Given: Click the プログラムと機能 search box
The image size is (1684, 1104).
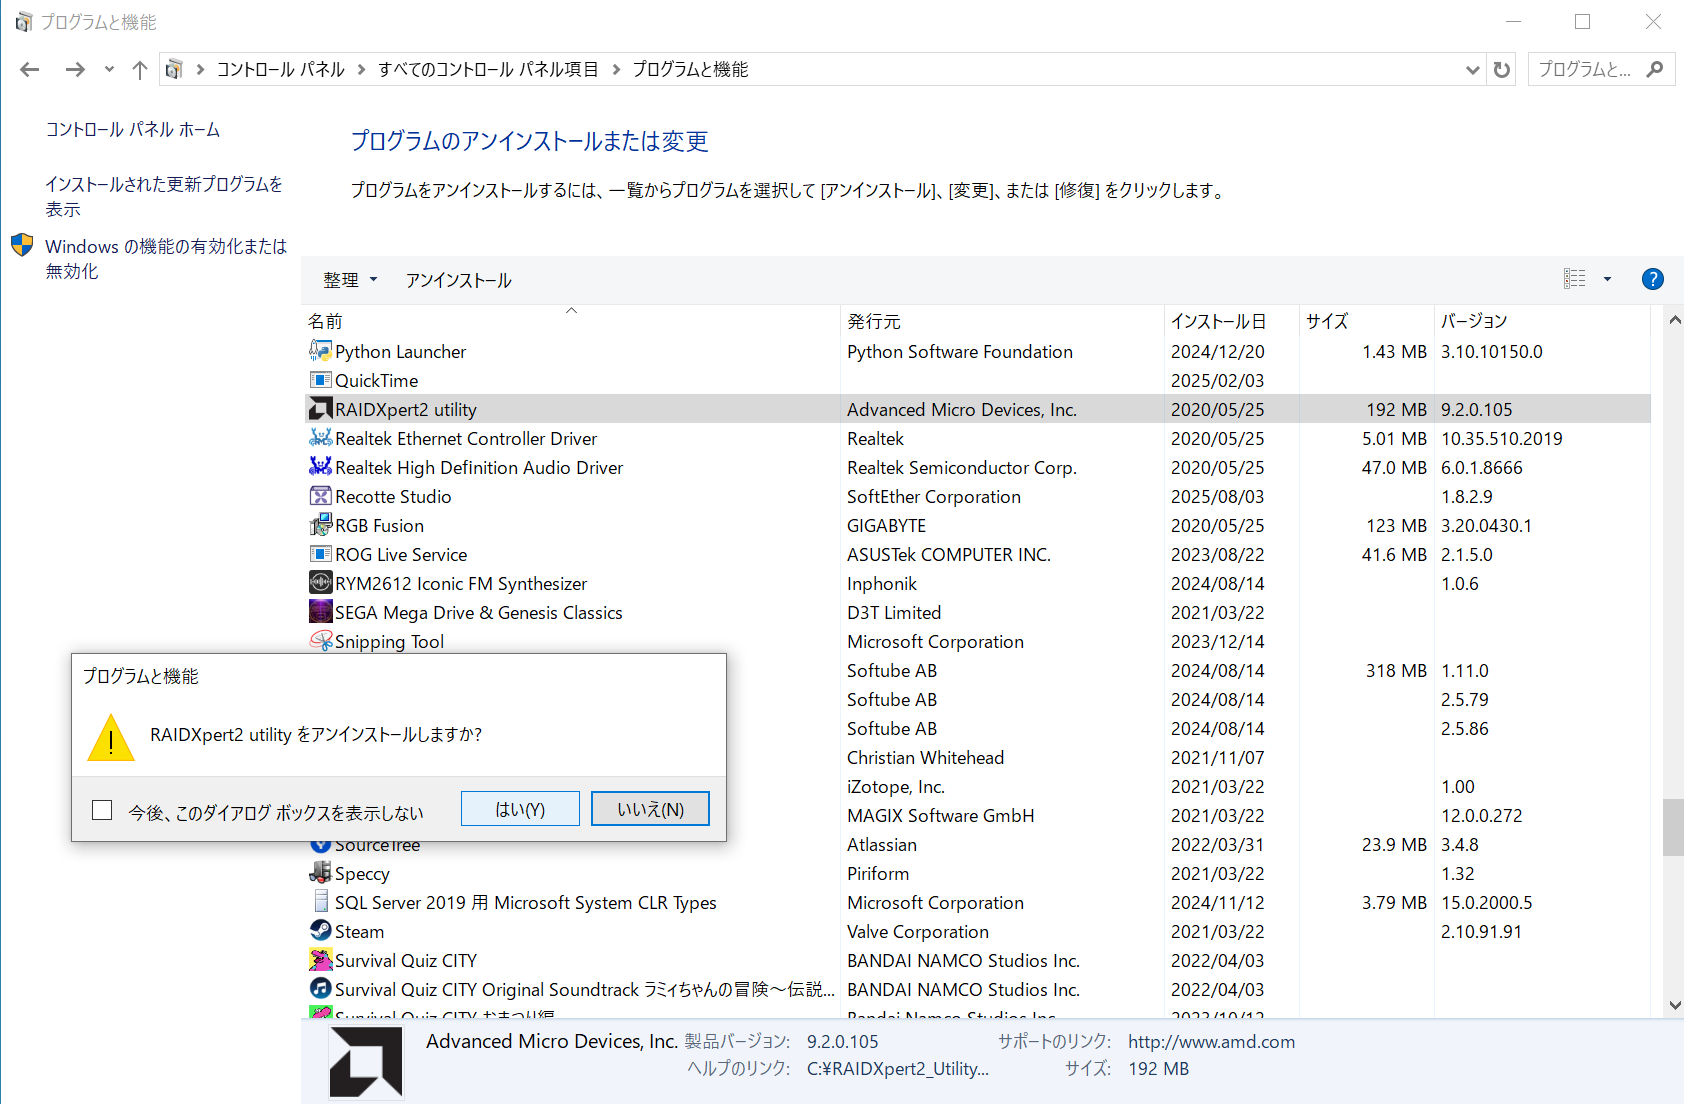Looking at the screenshot, I should coord(1589,69).
